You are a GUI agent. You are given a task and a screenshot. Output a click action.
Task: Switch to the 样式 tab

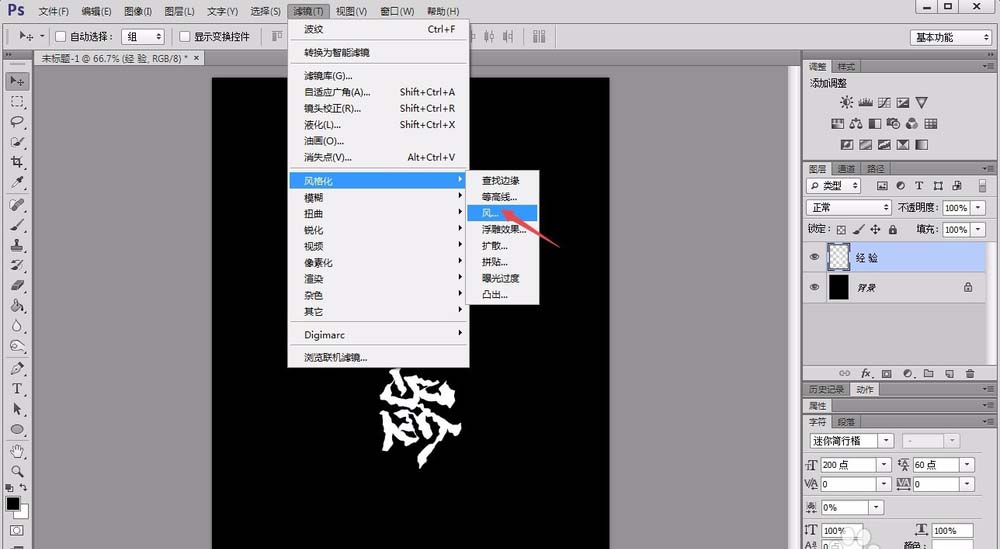(846, 66)
